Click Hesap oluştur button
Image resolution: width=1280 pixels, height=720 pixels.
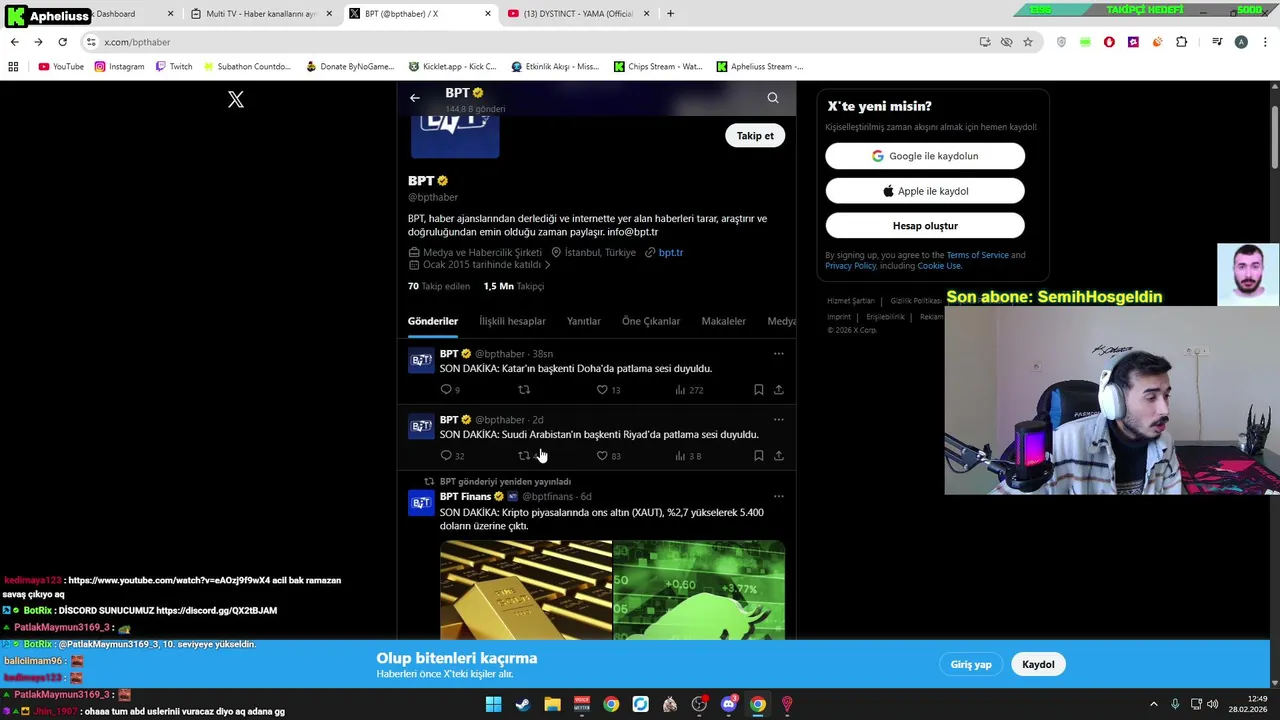click(x=925, y=226)
